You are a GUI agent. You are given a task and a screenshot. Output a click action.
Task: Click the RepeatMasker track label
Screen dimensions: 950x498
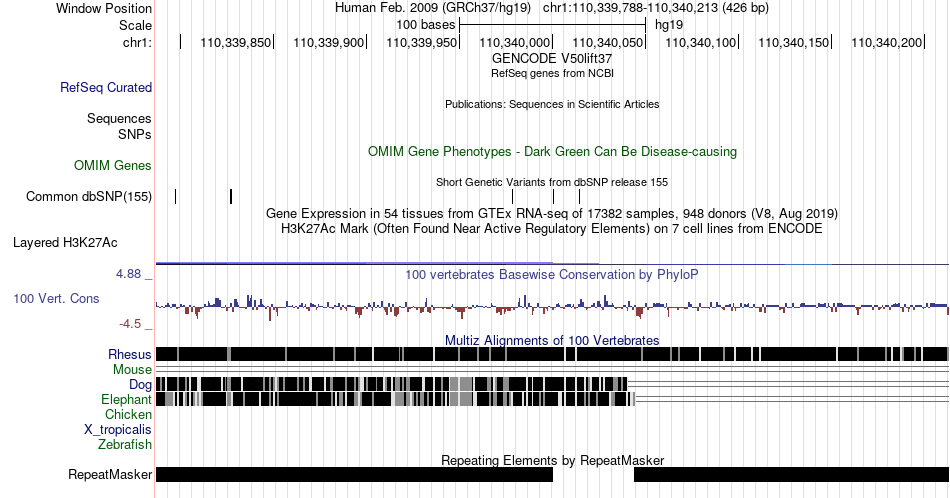pos(110,474)
